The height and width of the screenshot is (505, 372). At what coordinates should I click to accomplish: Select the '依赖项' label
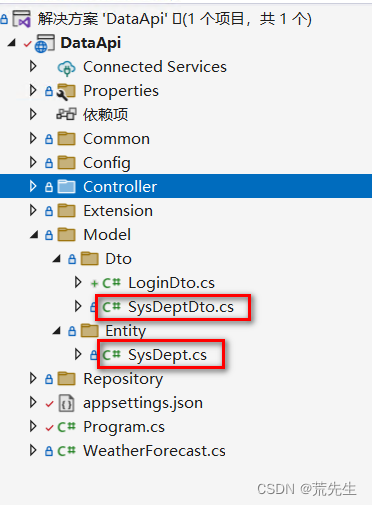tap(106, 115)
